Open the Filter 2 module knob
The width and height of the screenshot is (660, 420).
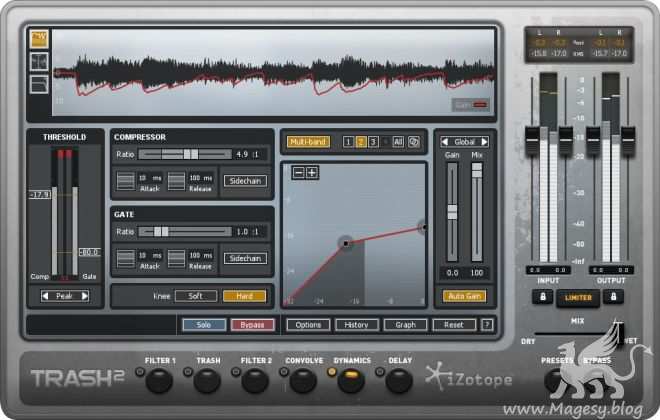255,381
